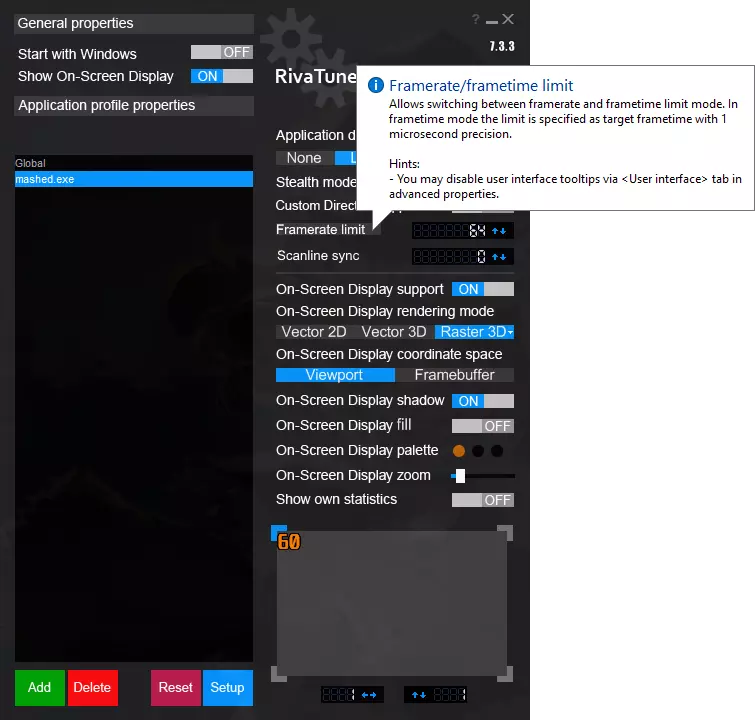Click horizontal position left/right arrows
The width and height of the screenshot is (755, 720).
(369, 694)
